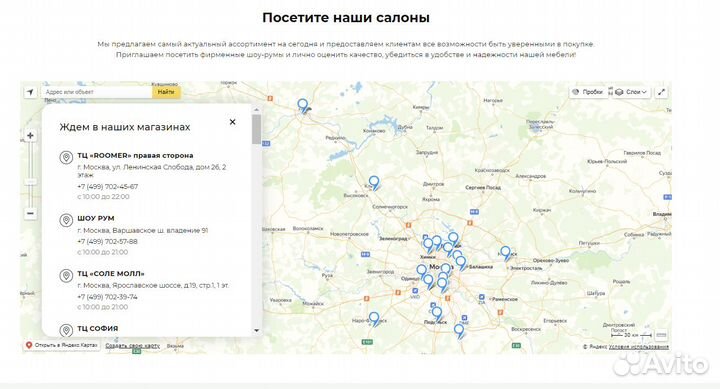Select store 'ТЦ «ROOMER» правая сторона'

tap(135, 155)
